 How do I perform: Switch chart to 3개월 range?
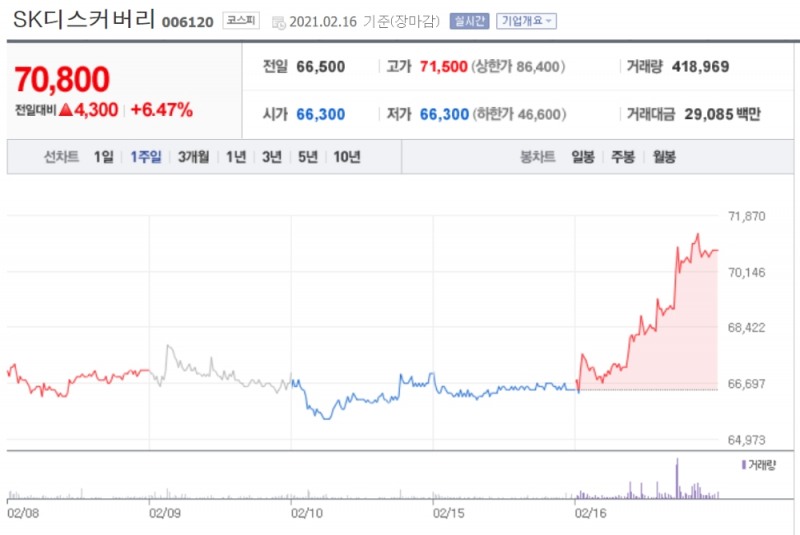click(194, 157)
